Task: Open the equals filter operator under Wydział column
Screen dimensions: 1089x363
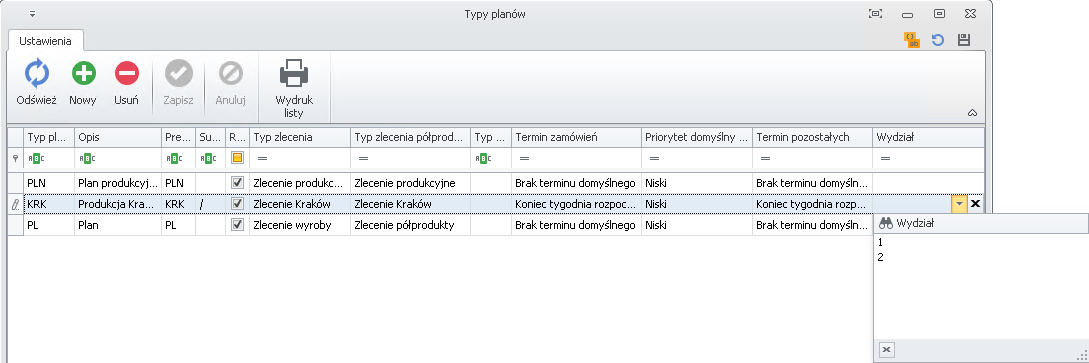Action: [x=885, y=158]
